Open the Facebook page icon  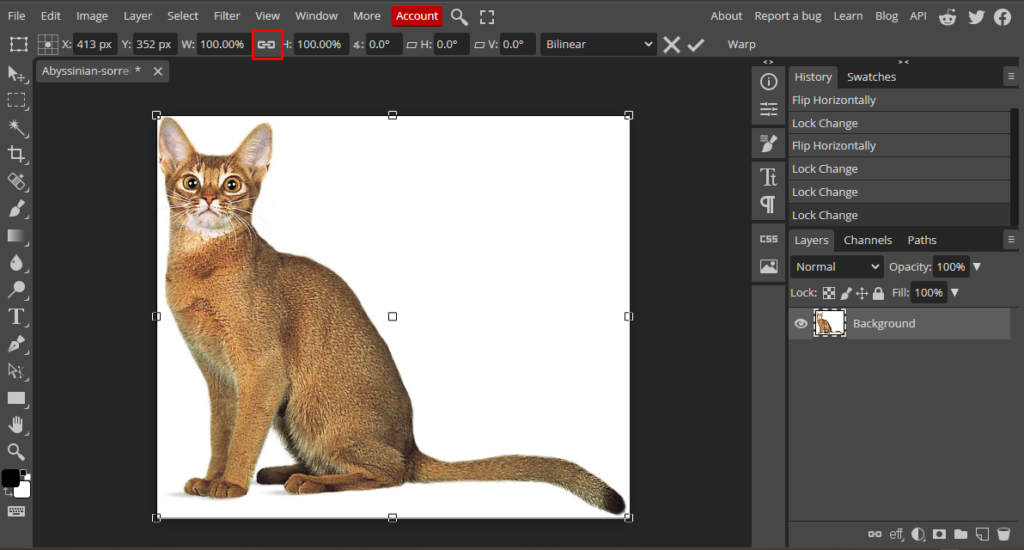click(x=1002, y=17)
